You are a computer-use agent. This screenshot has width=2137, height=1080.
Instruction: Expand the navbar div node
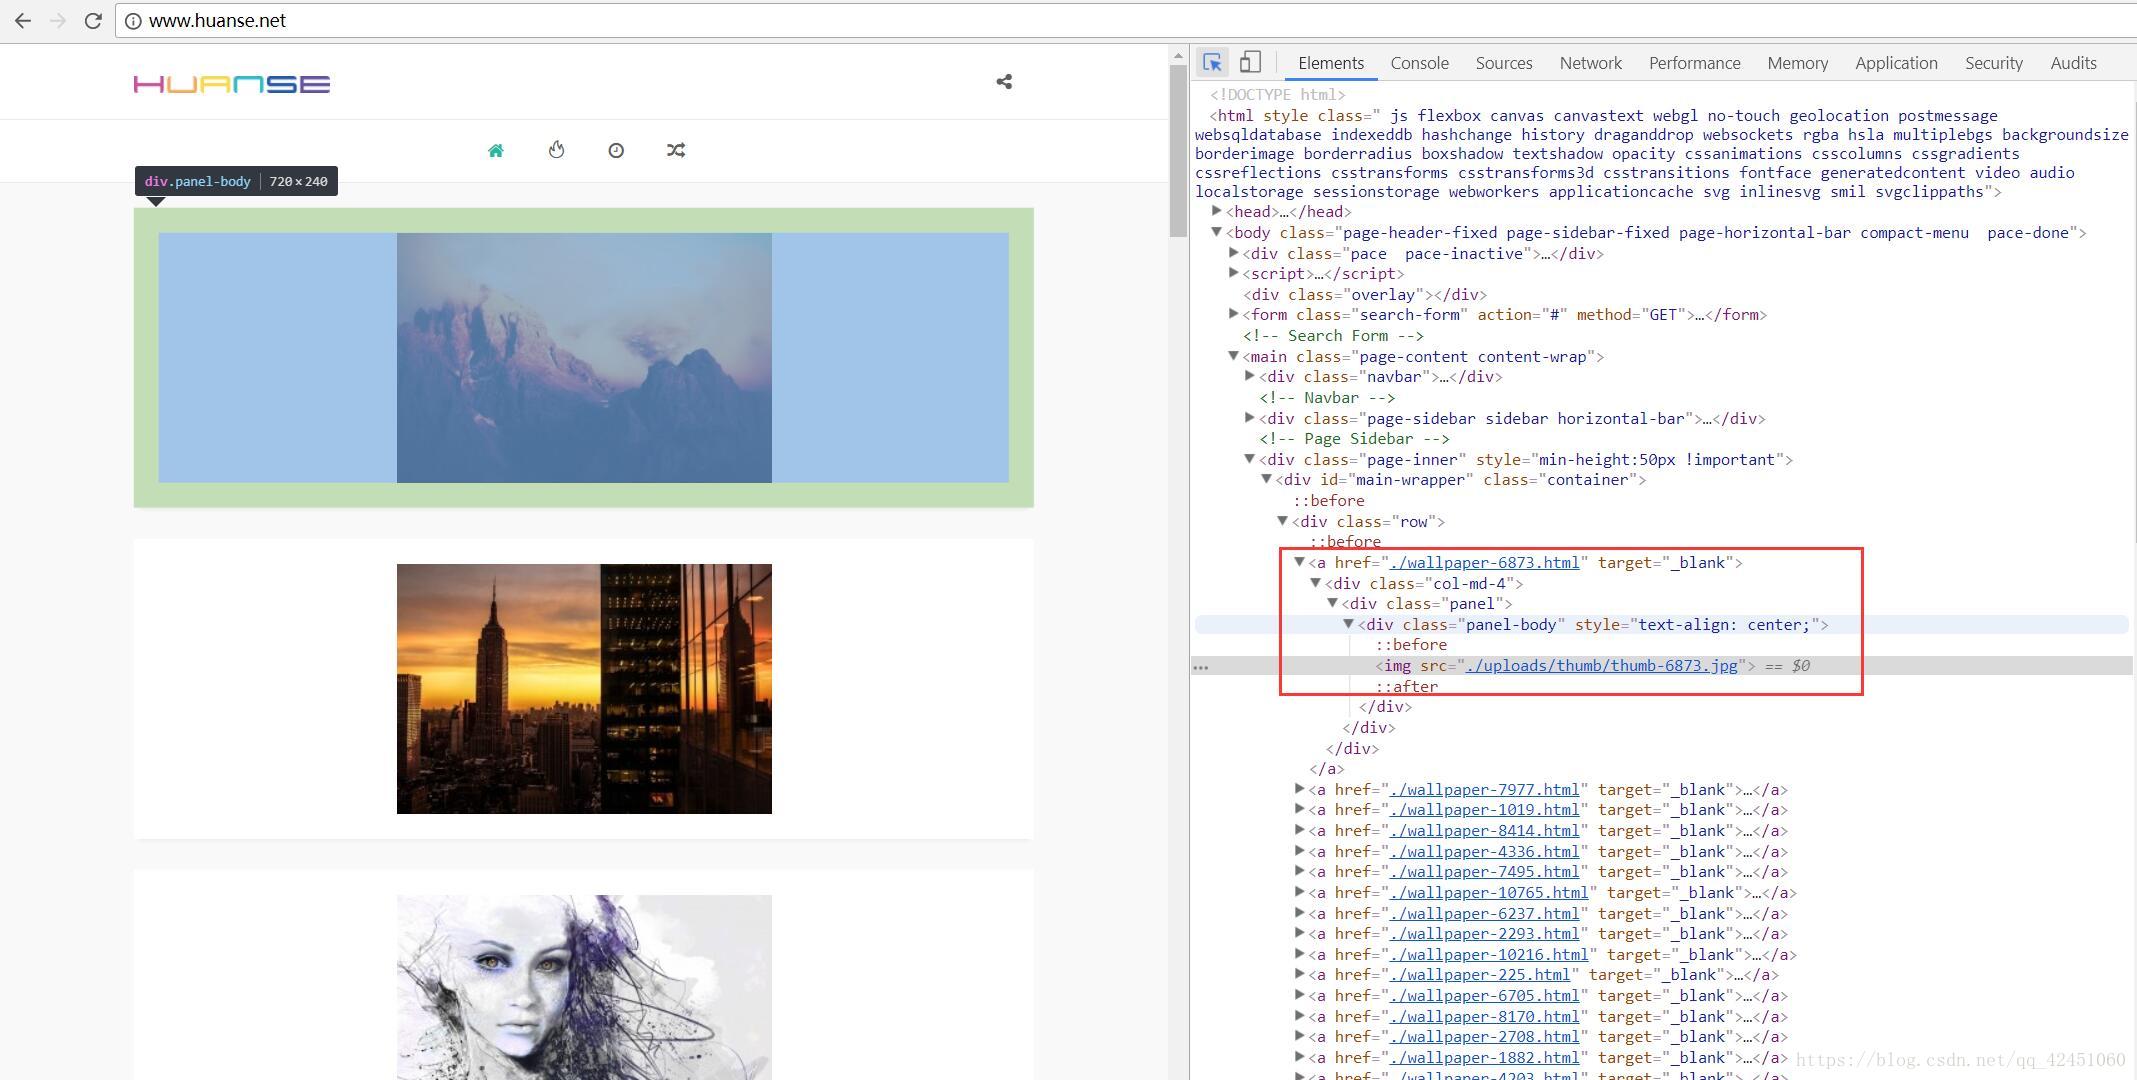(x=1250, y=376)
